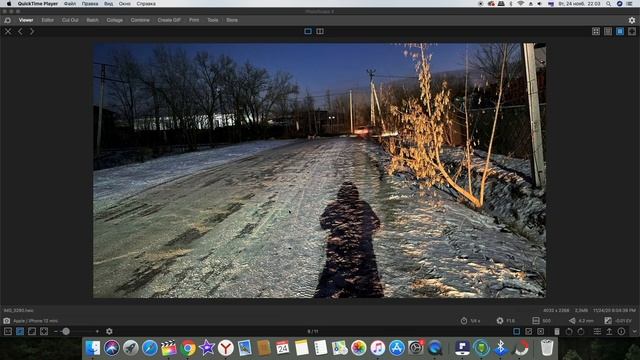Screen dimensions: 640x360
Task: Close the full photo view with X
Action: tap(8, 31)
